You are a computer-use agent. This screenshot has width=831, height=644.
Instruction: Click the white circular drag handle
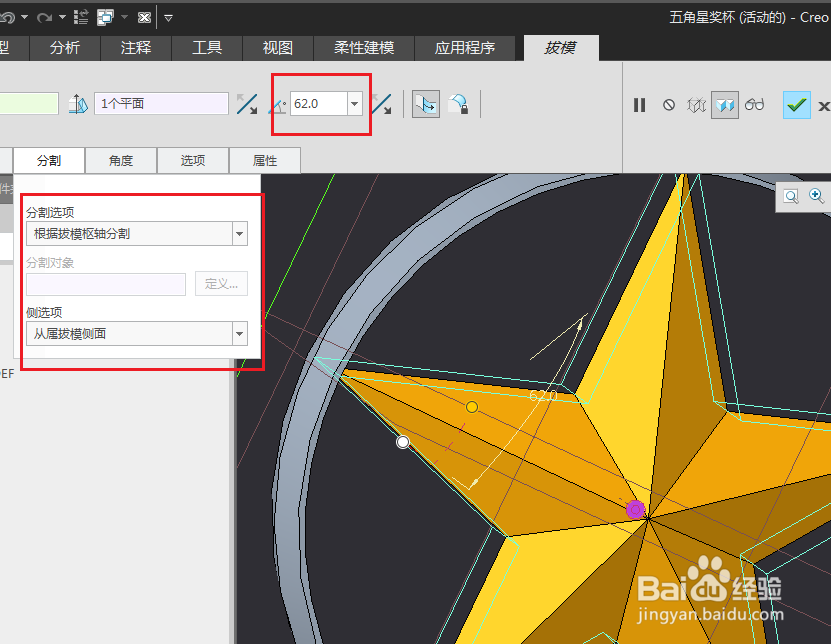coord(403,442)
